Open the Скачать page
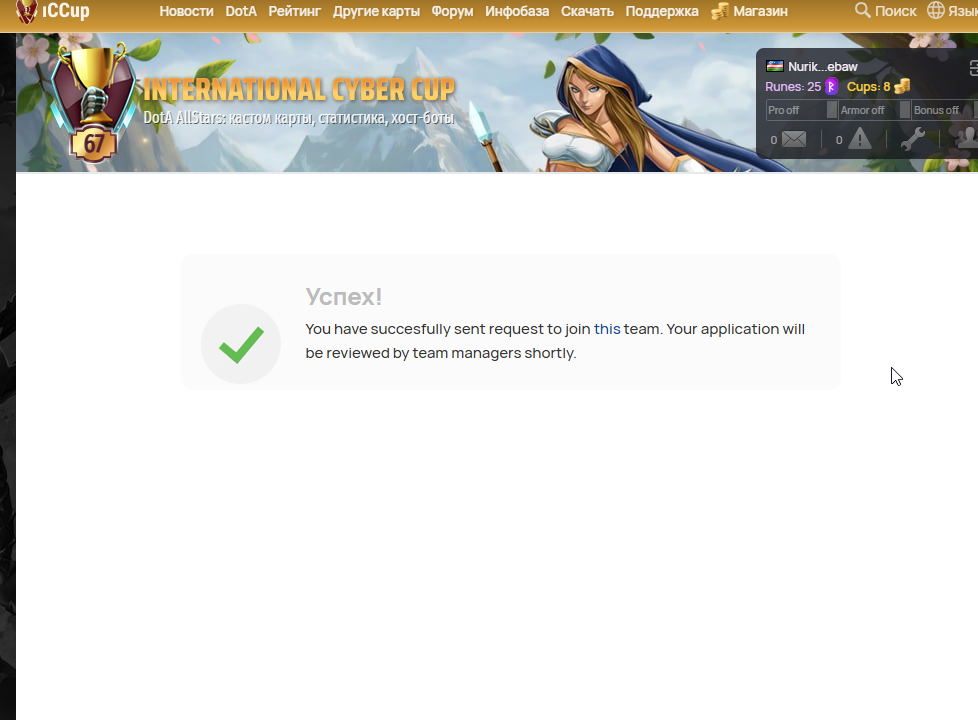978x720 pixels. tap(587, 11)
